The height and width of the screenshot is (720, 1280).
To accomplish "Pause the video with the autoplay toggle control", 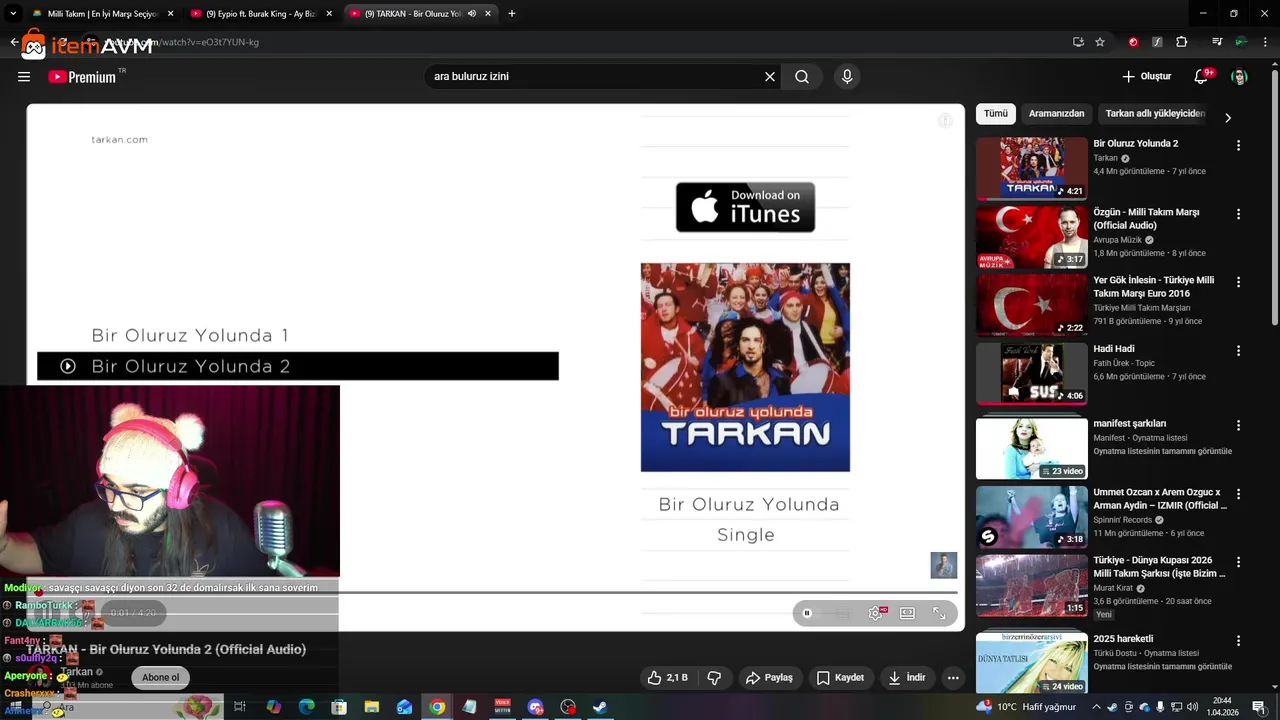I will 808,613.
